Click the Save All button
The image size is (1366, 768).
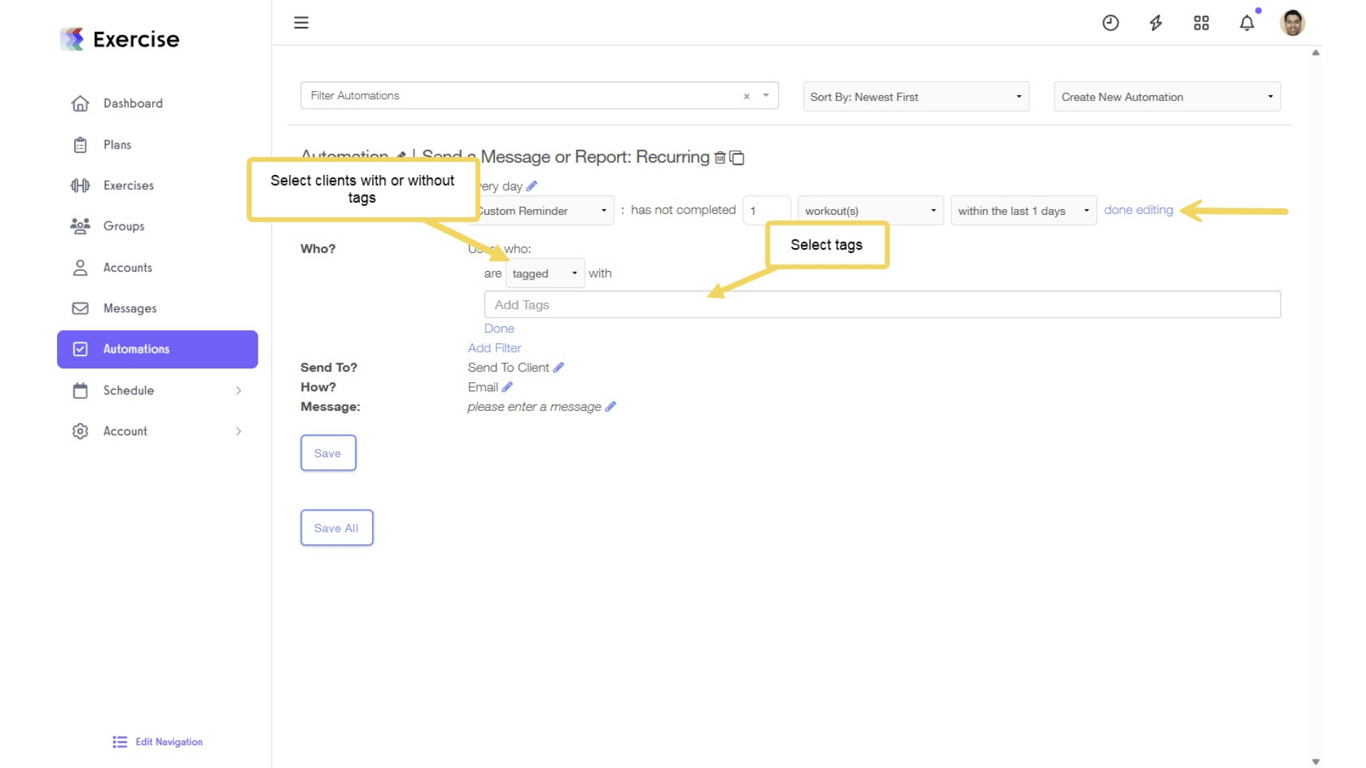[337, 528]
